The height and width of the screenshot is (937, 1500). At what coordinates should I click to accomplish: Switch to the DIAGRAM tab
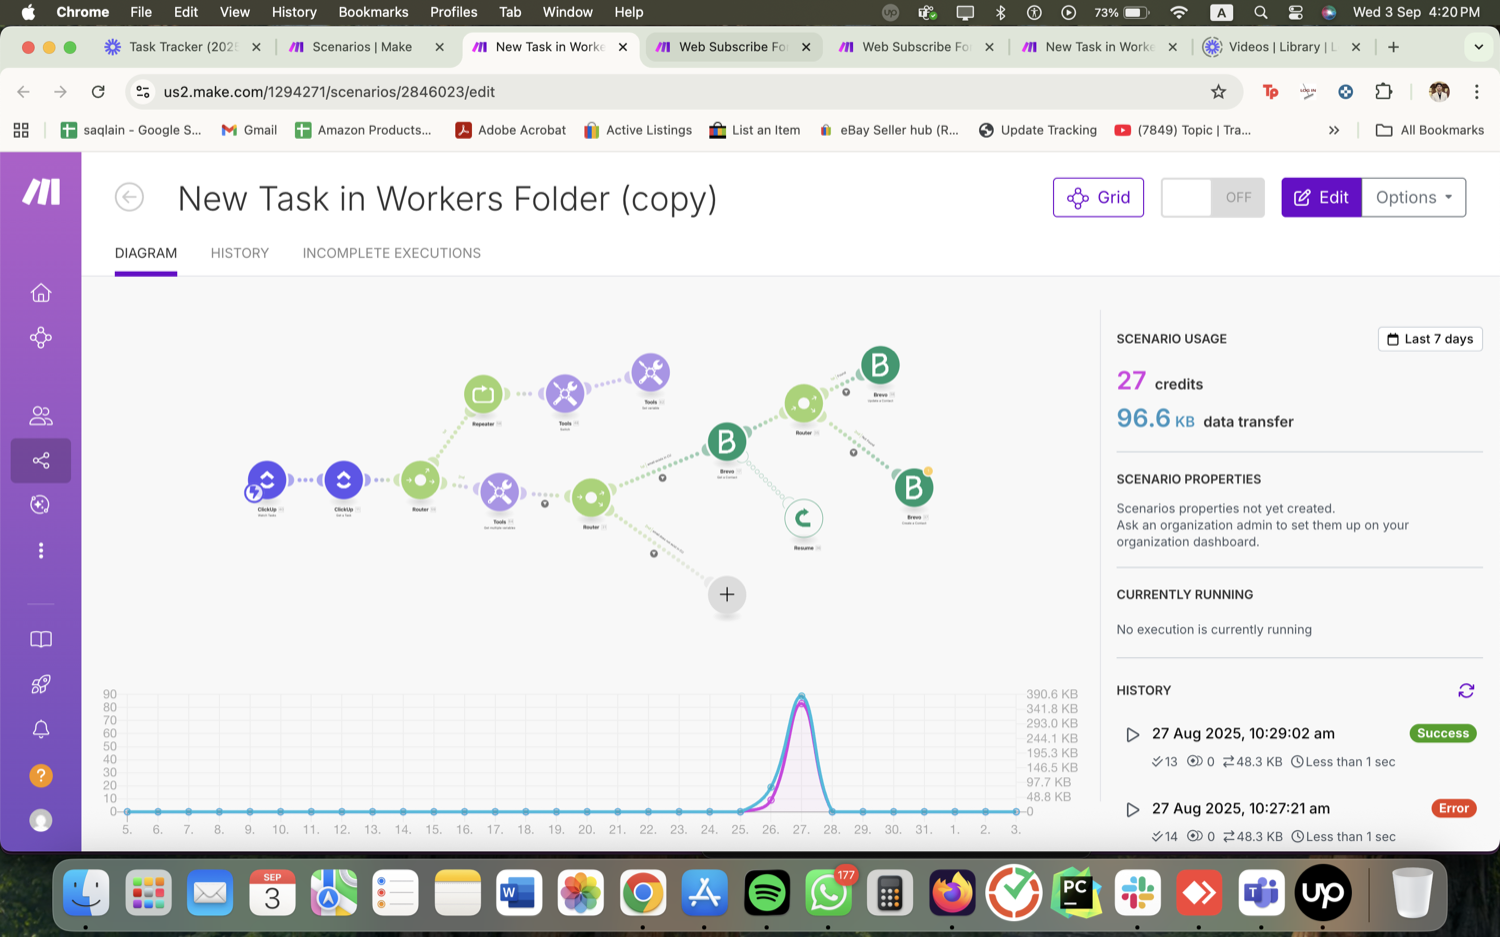(146, 253)
